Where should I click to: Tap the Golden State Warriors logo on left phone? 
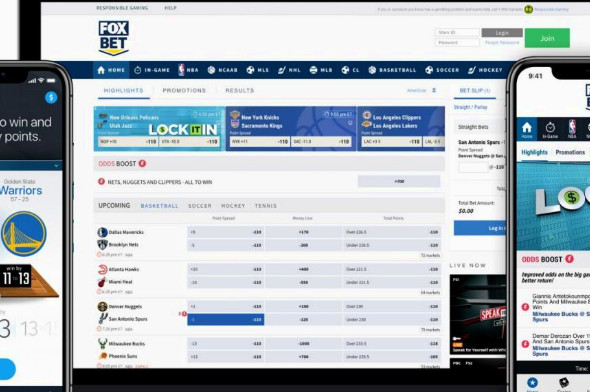tap(24, 234)
